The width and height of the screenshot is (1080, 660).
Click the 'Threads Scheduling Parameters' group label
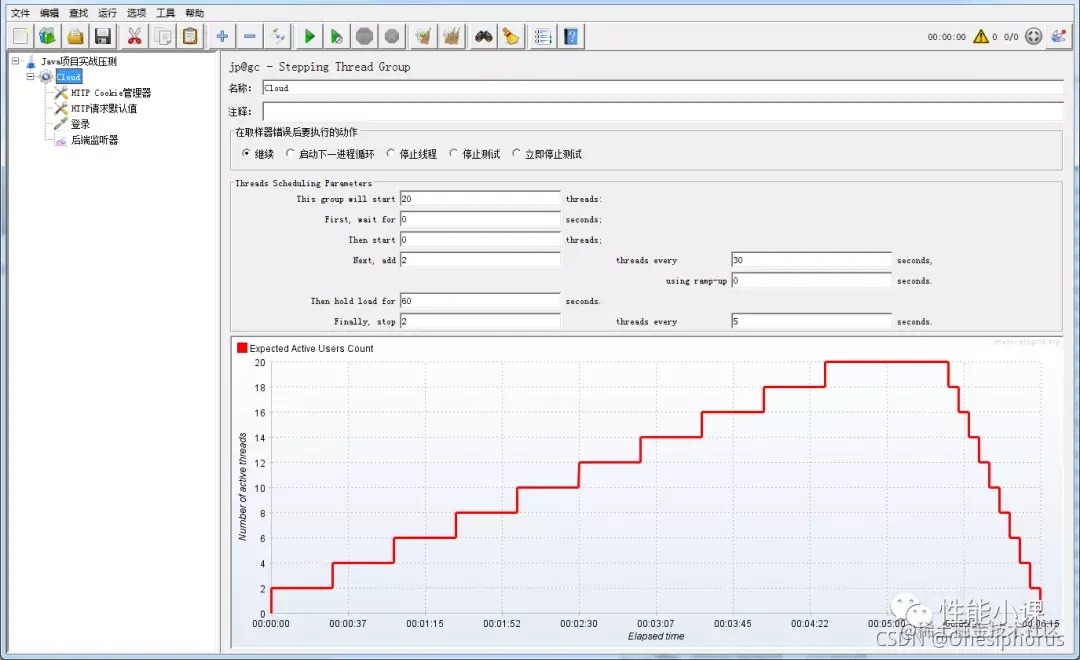[x=303, y=183]
